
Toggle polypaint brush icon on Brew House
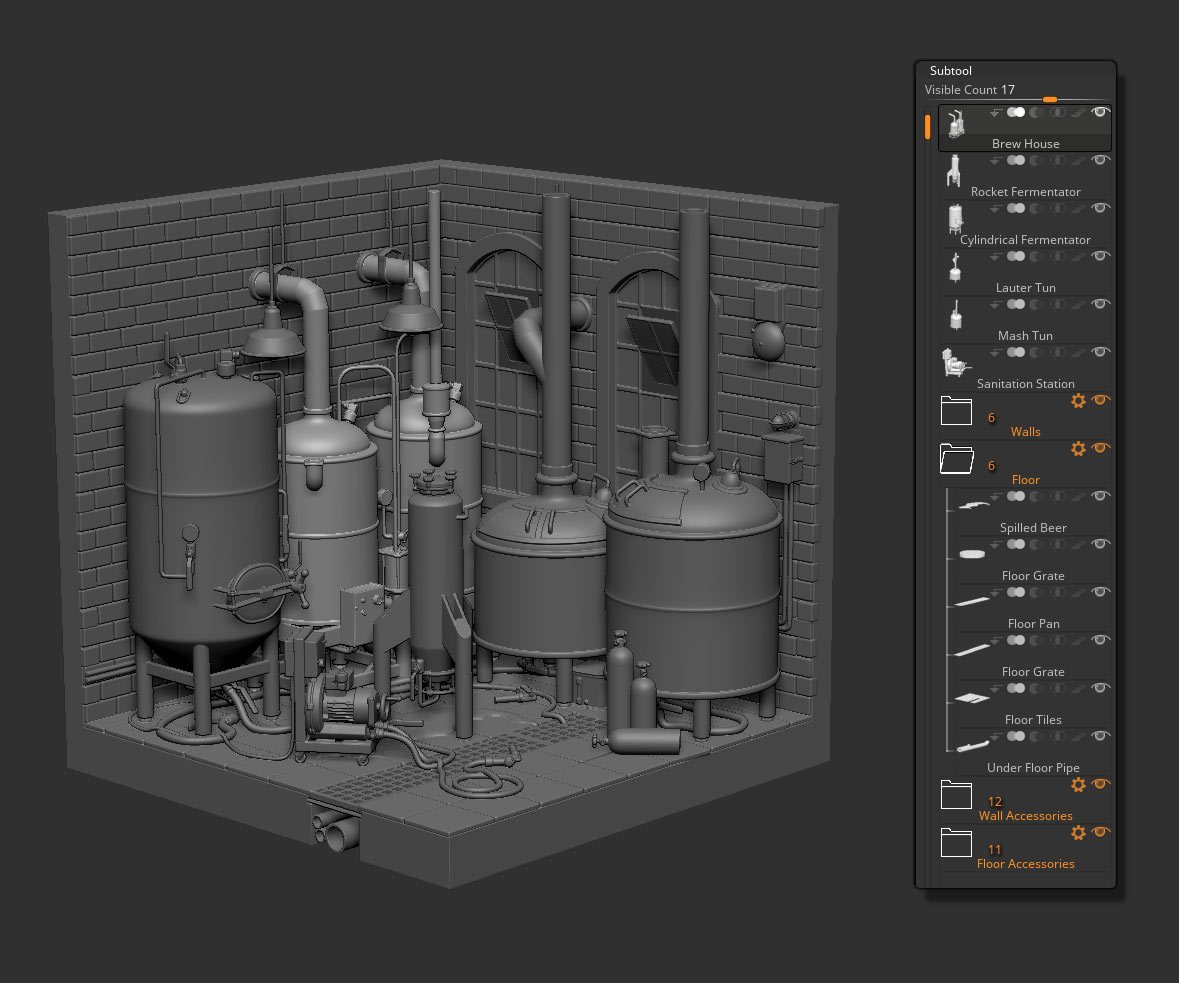pyautogui.click(x=1078, y=113)
